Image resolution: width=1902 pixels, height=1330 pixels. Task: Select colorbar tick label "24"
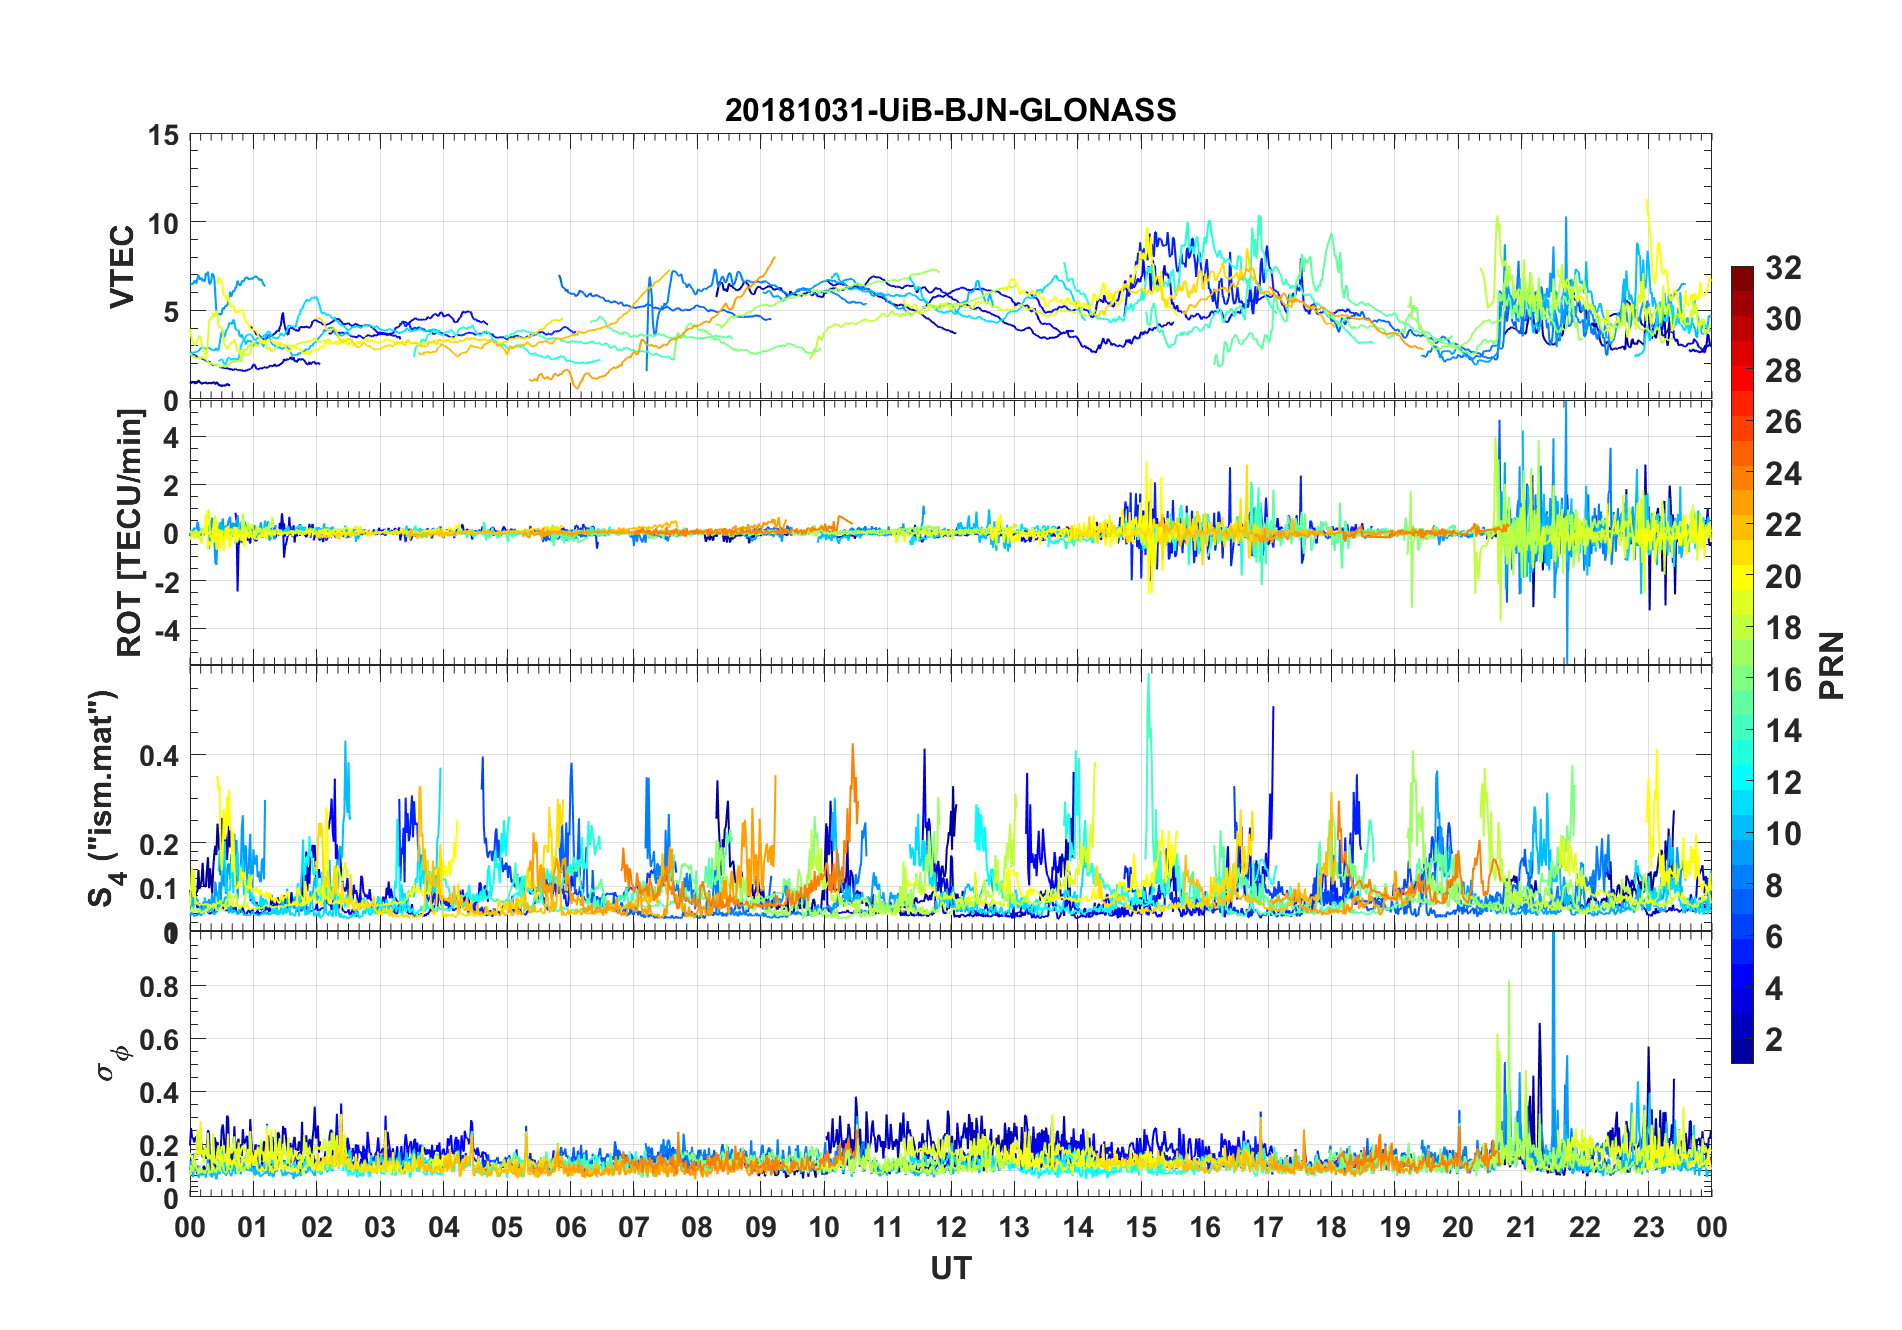pyautogui.click(x=1783, y=474)
